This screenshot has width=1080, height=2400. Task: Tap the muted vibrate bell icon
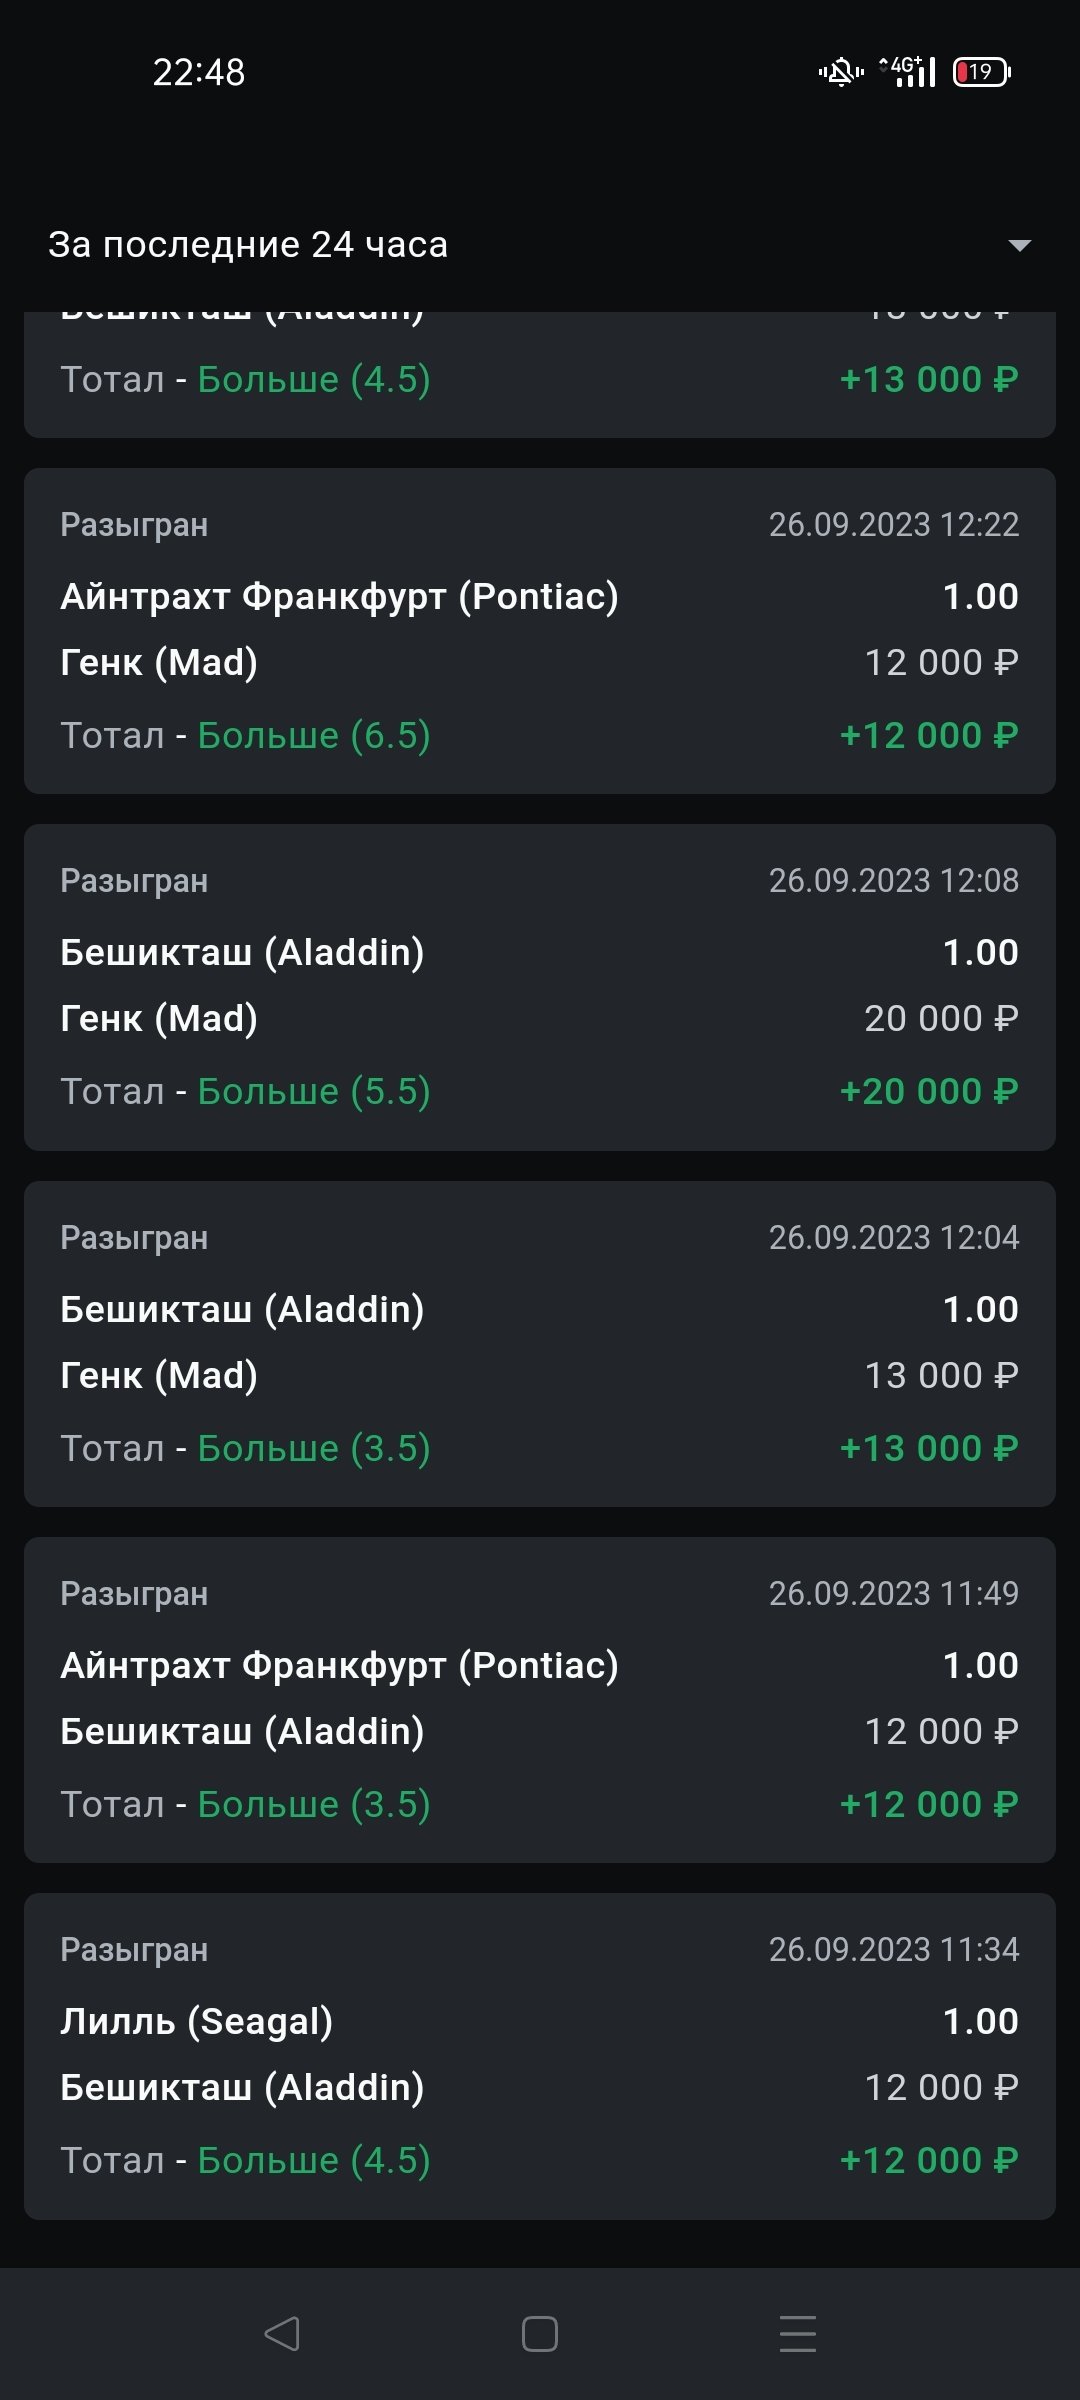841,72
